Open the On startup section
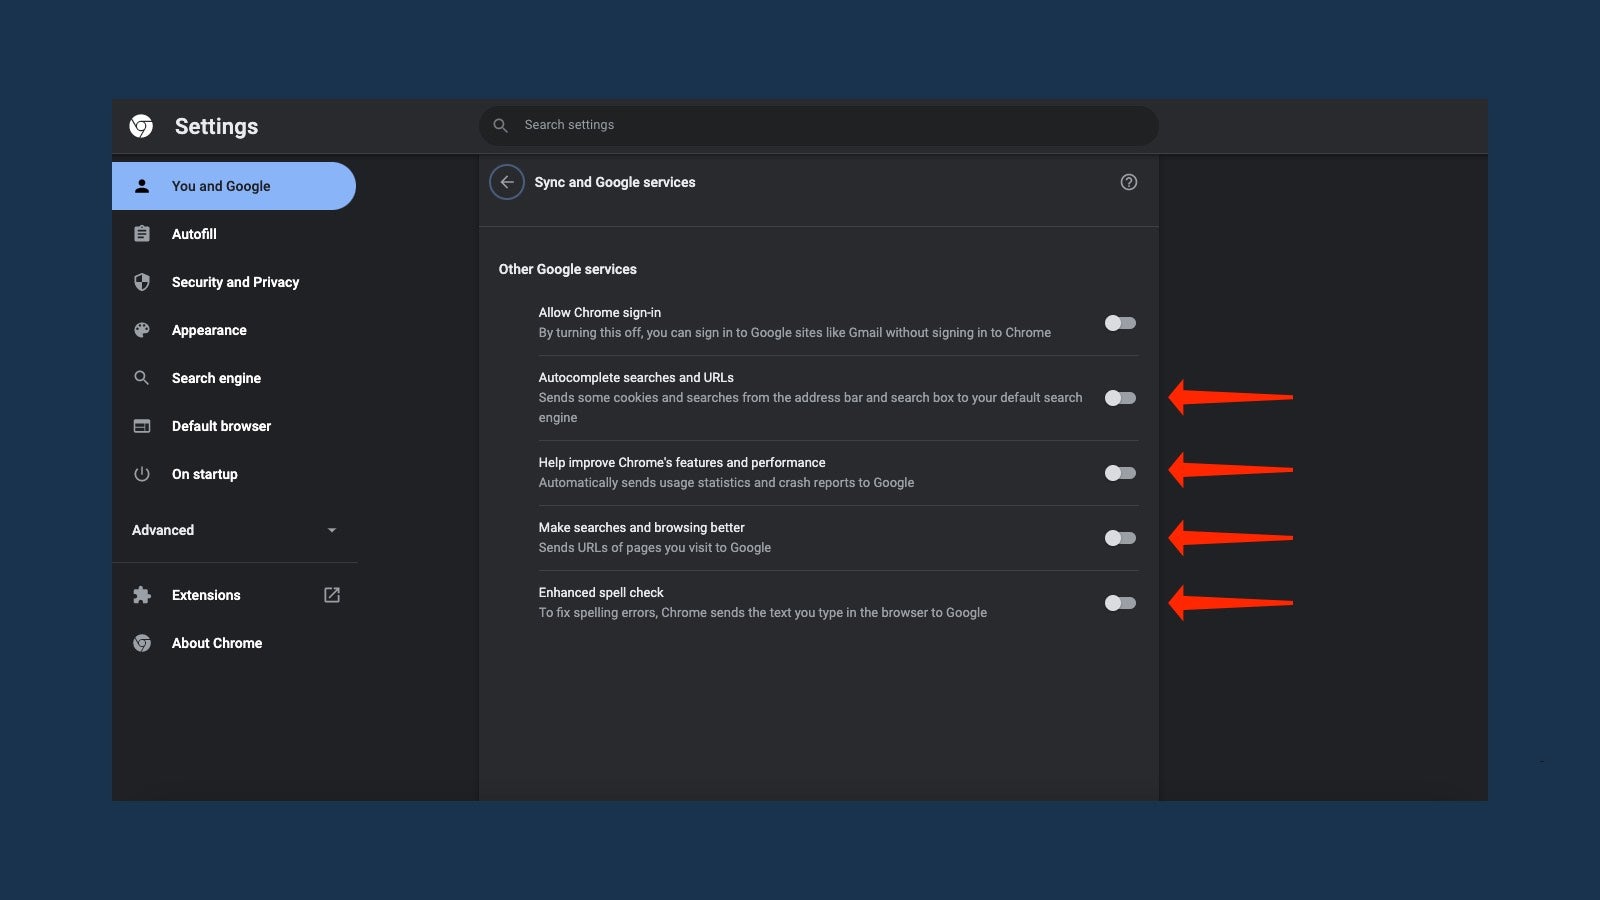1600x900 pixels. [234, 474]
